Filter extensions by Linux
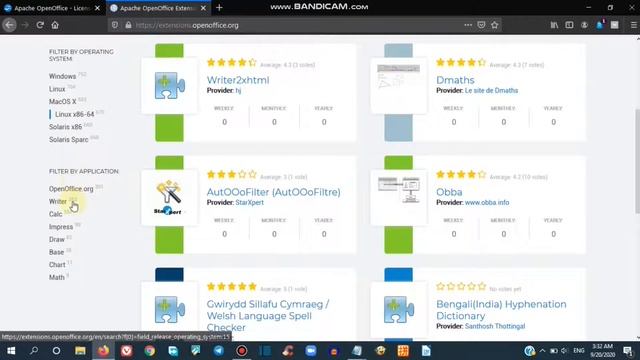 (x=57, y=89)
